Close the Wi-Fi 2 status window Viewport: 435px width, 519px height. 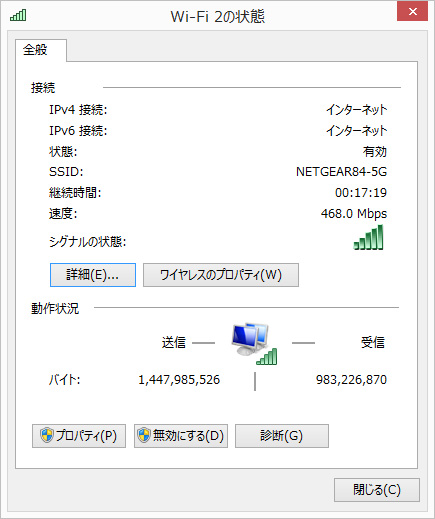pyautogui.click(x=412, y=12)
